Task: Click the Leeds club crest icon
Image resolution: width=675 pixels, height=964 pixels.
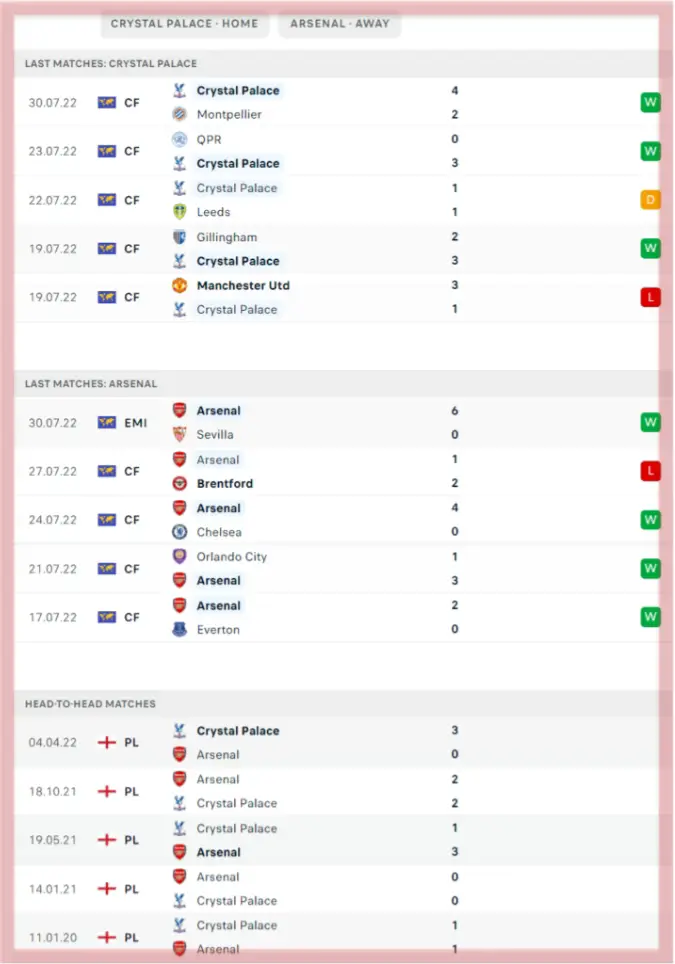Action: (x=180, y=212)
